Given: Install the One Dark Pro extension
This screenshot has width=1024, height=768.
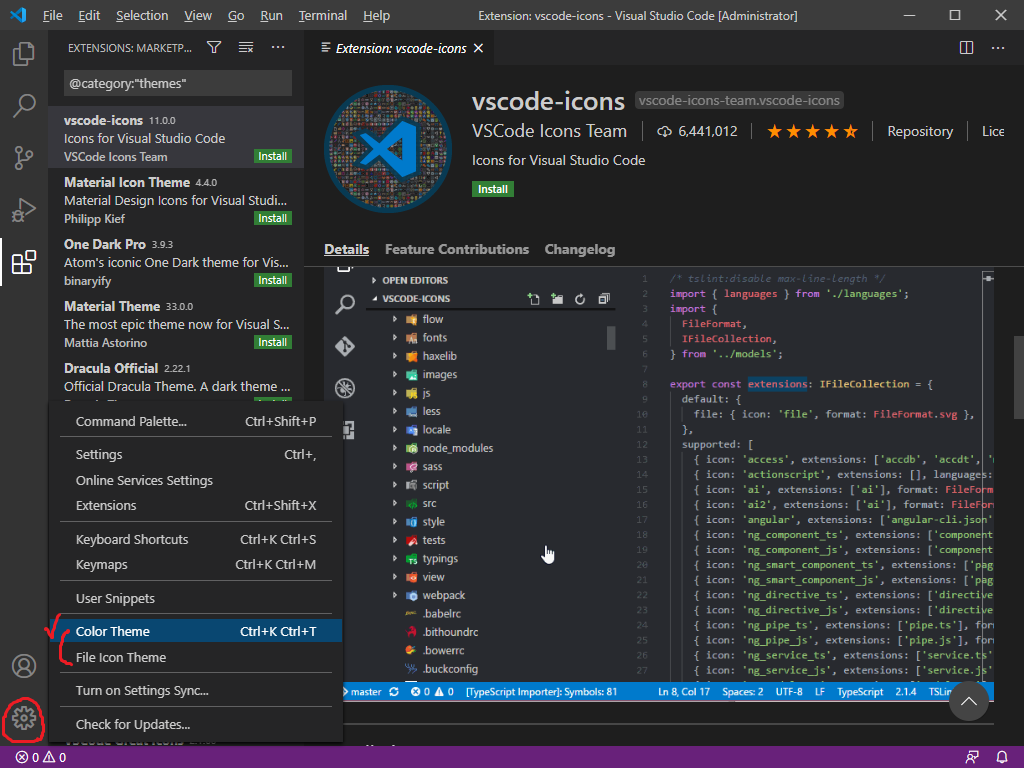Looking at the screenshot, I should coord(272,280).
